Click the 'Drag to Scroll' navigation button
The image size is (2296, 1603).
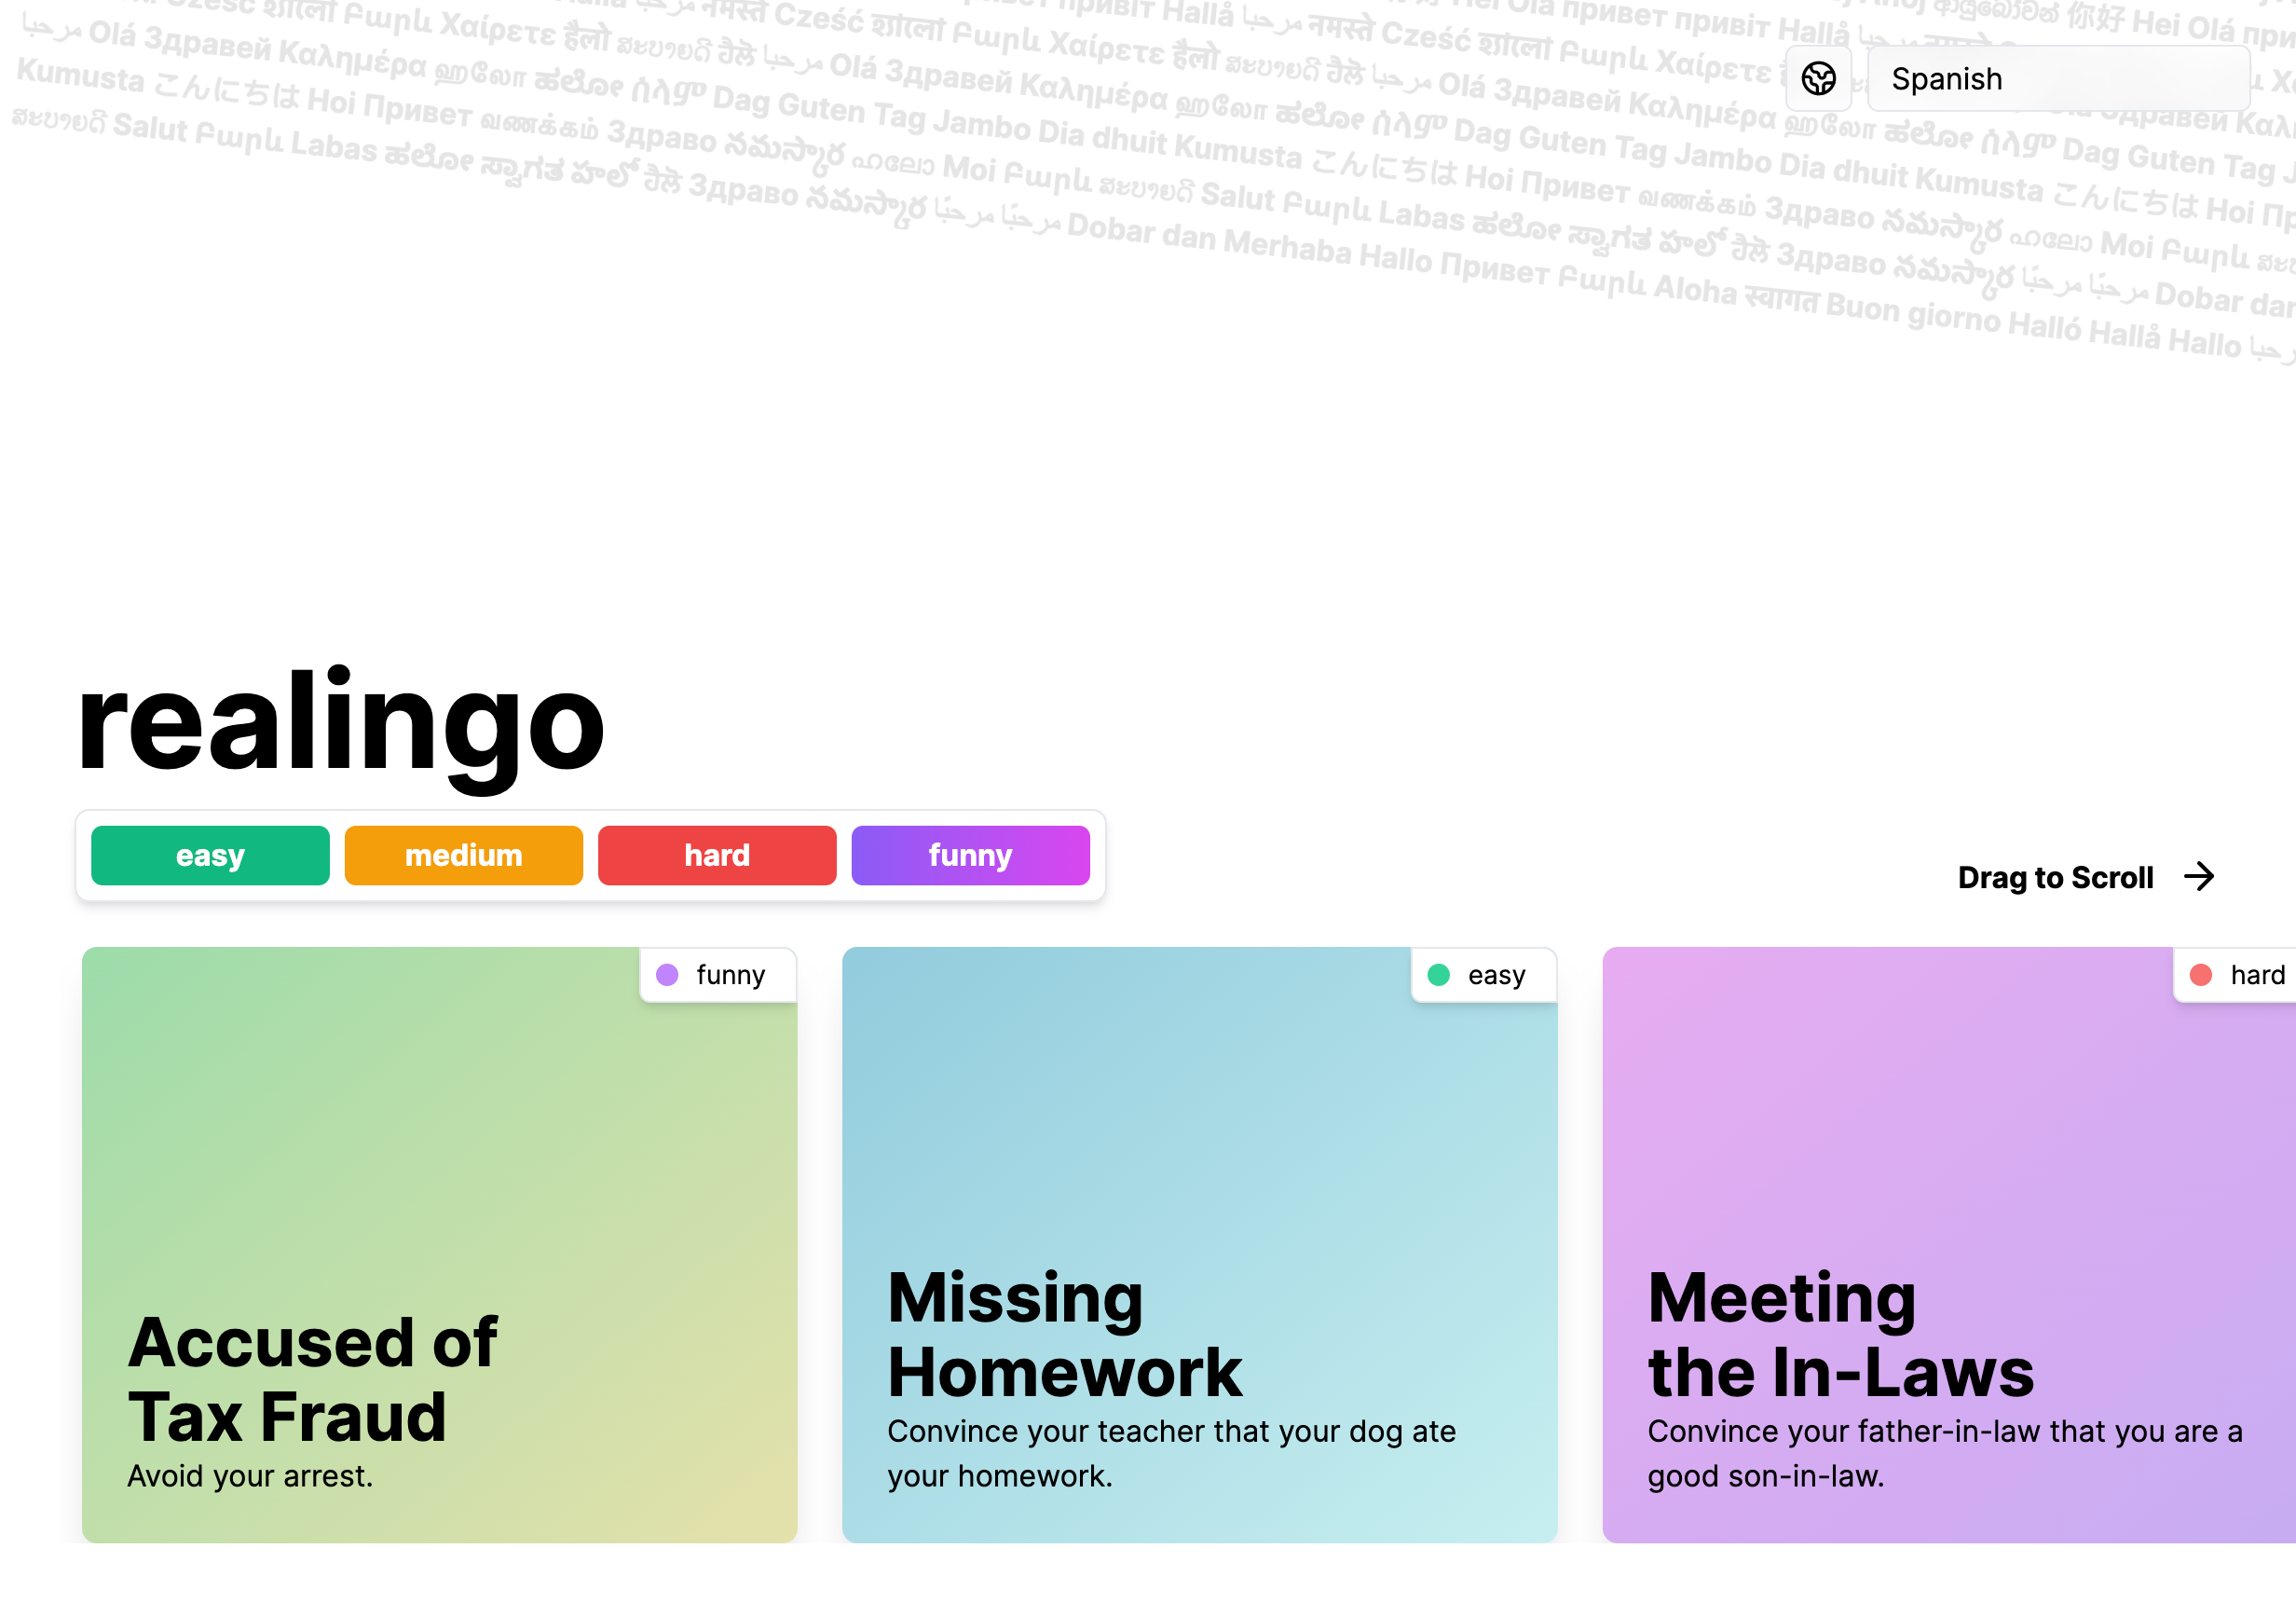[2086, 877]
